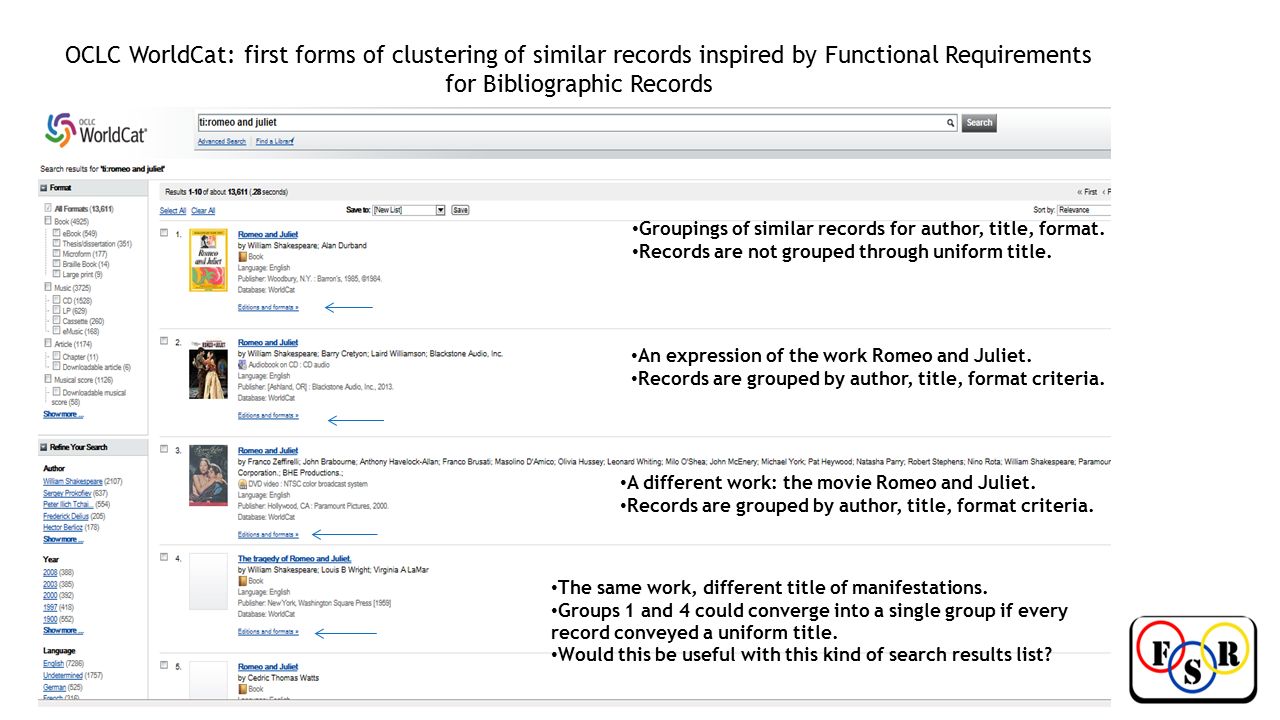
Task: Click the OCLC WorldCat logo
Action: [96, 130]
